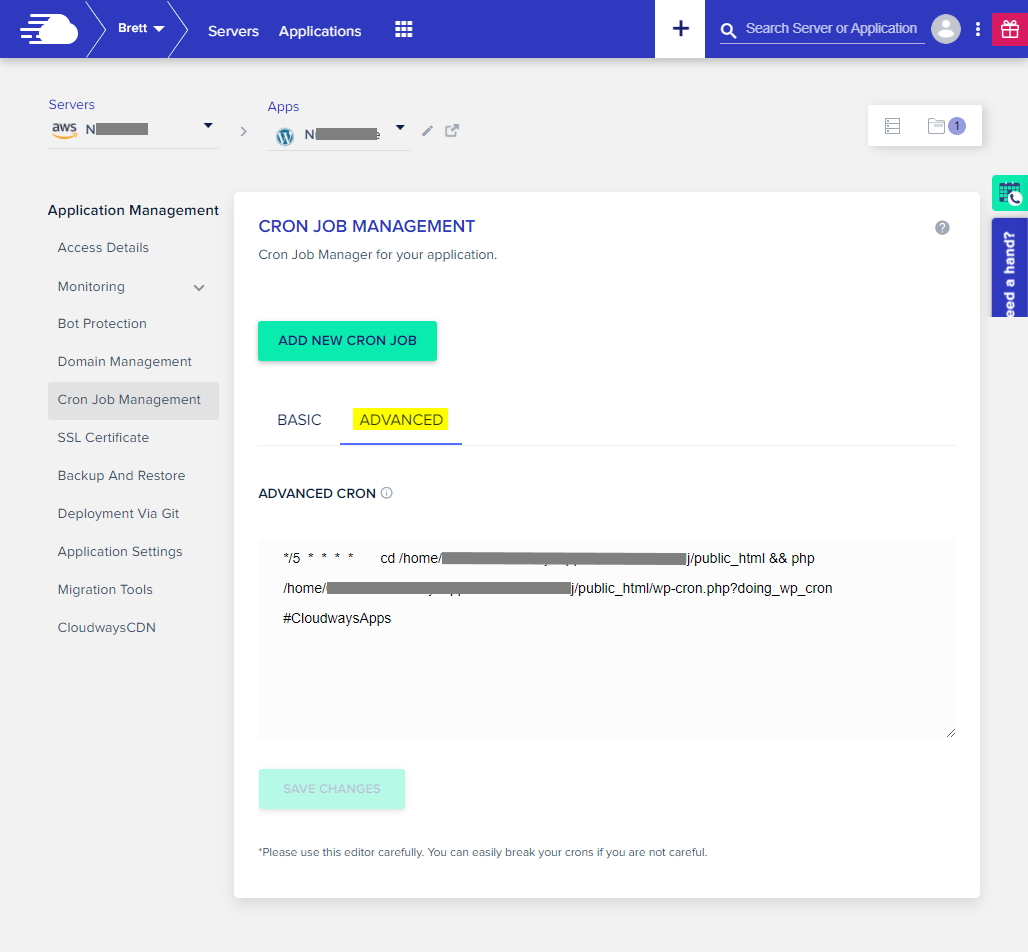Open the three-dot more options menu
The image size is (1028, 952).
(x=978, y=29)
